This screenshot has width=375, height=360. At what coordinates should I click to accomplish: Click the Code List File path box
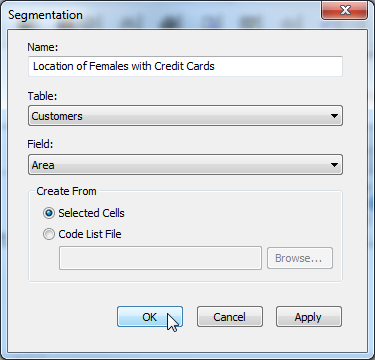click(x=160, y=258)
